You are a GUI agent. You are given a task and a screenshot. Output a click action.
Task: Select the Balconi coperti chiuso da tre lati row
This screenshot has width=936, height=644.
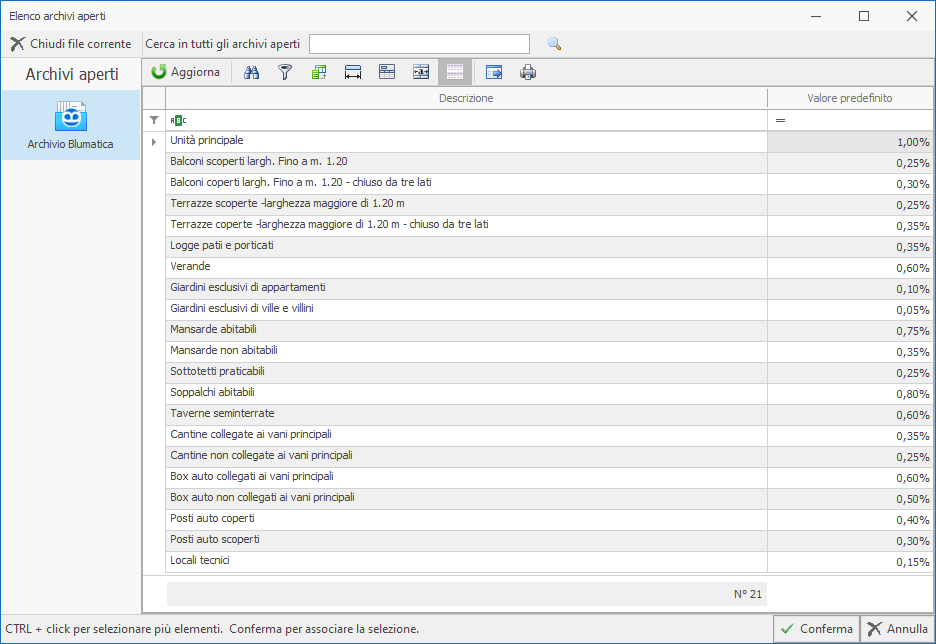pyautogui.click(x=466, y=184)
